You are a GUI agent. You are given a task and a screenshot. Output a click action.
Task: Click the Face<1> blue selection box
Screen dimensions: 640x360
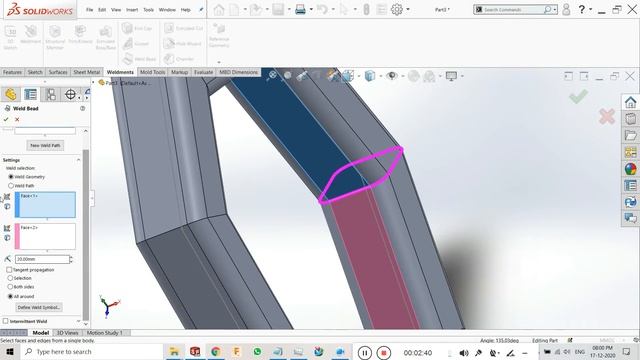click(45, 205)
